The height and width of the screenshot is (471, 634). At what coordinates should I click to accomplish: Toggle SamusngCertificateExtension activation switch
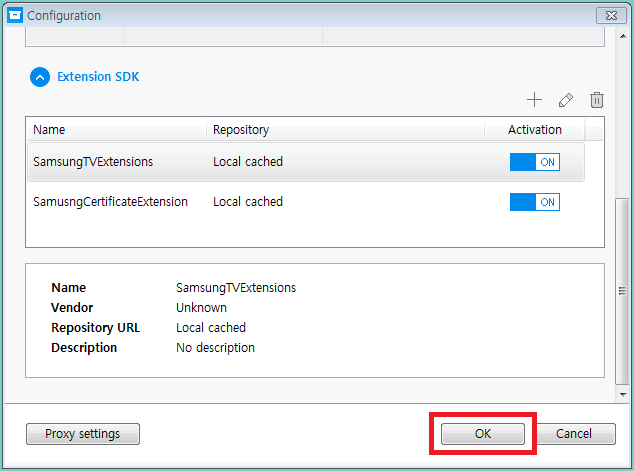(x=534, y=202)
